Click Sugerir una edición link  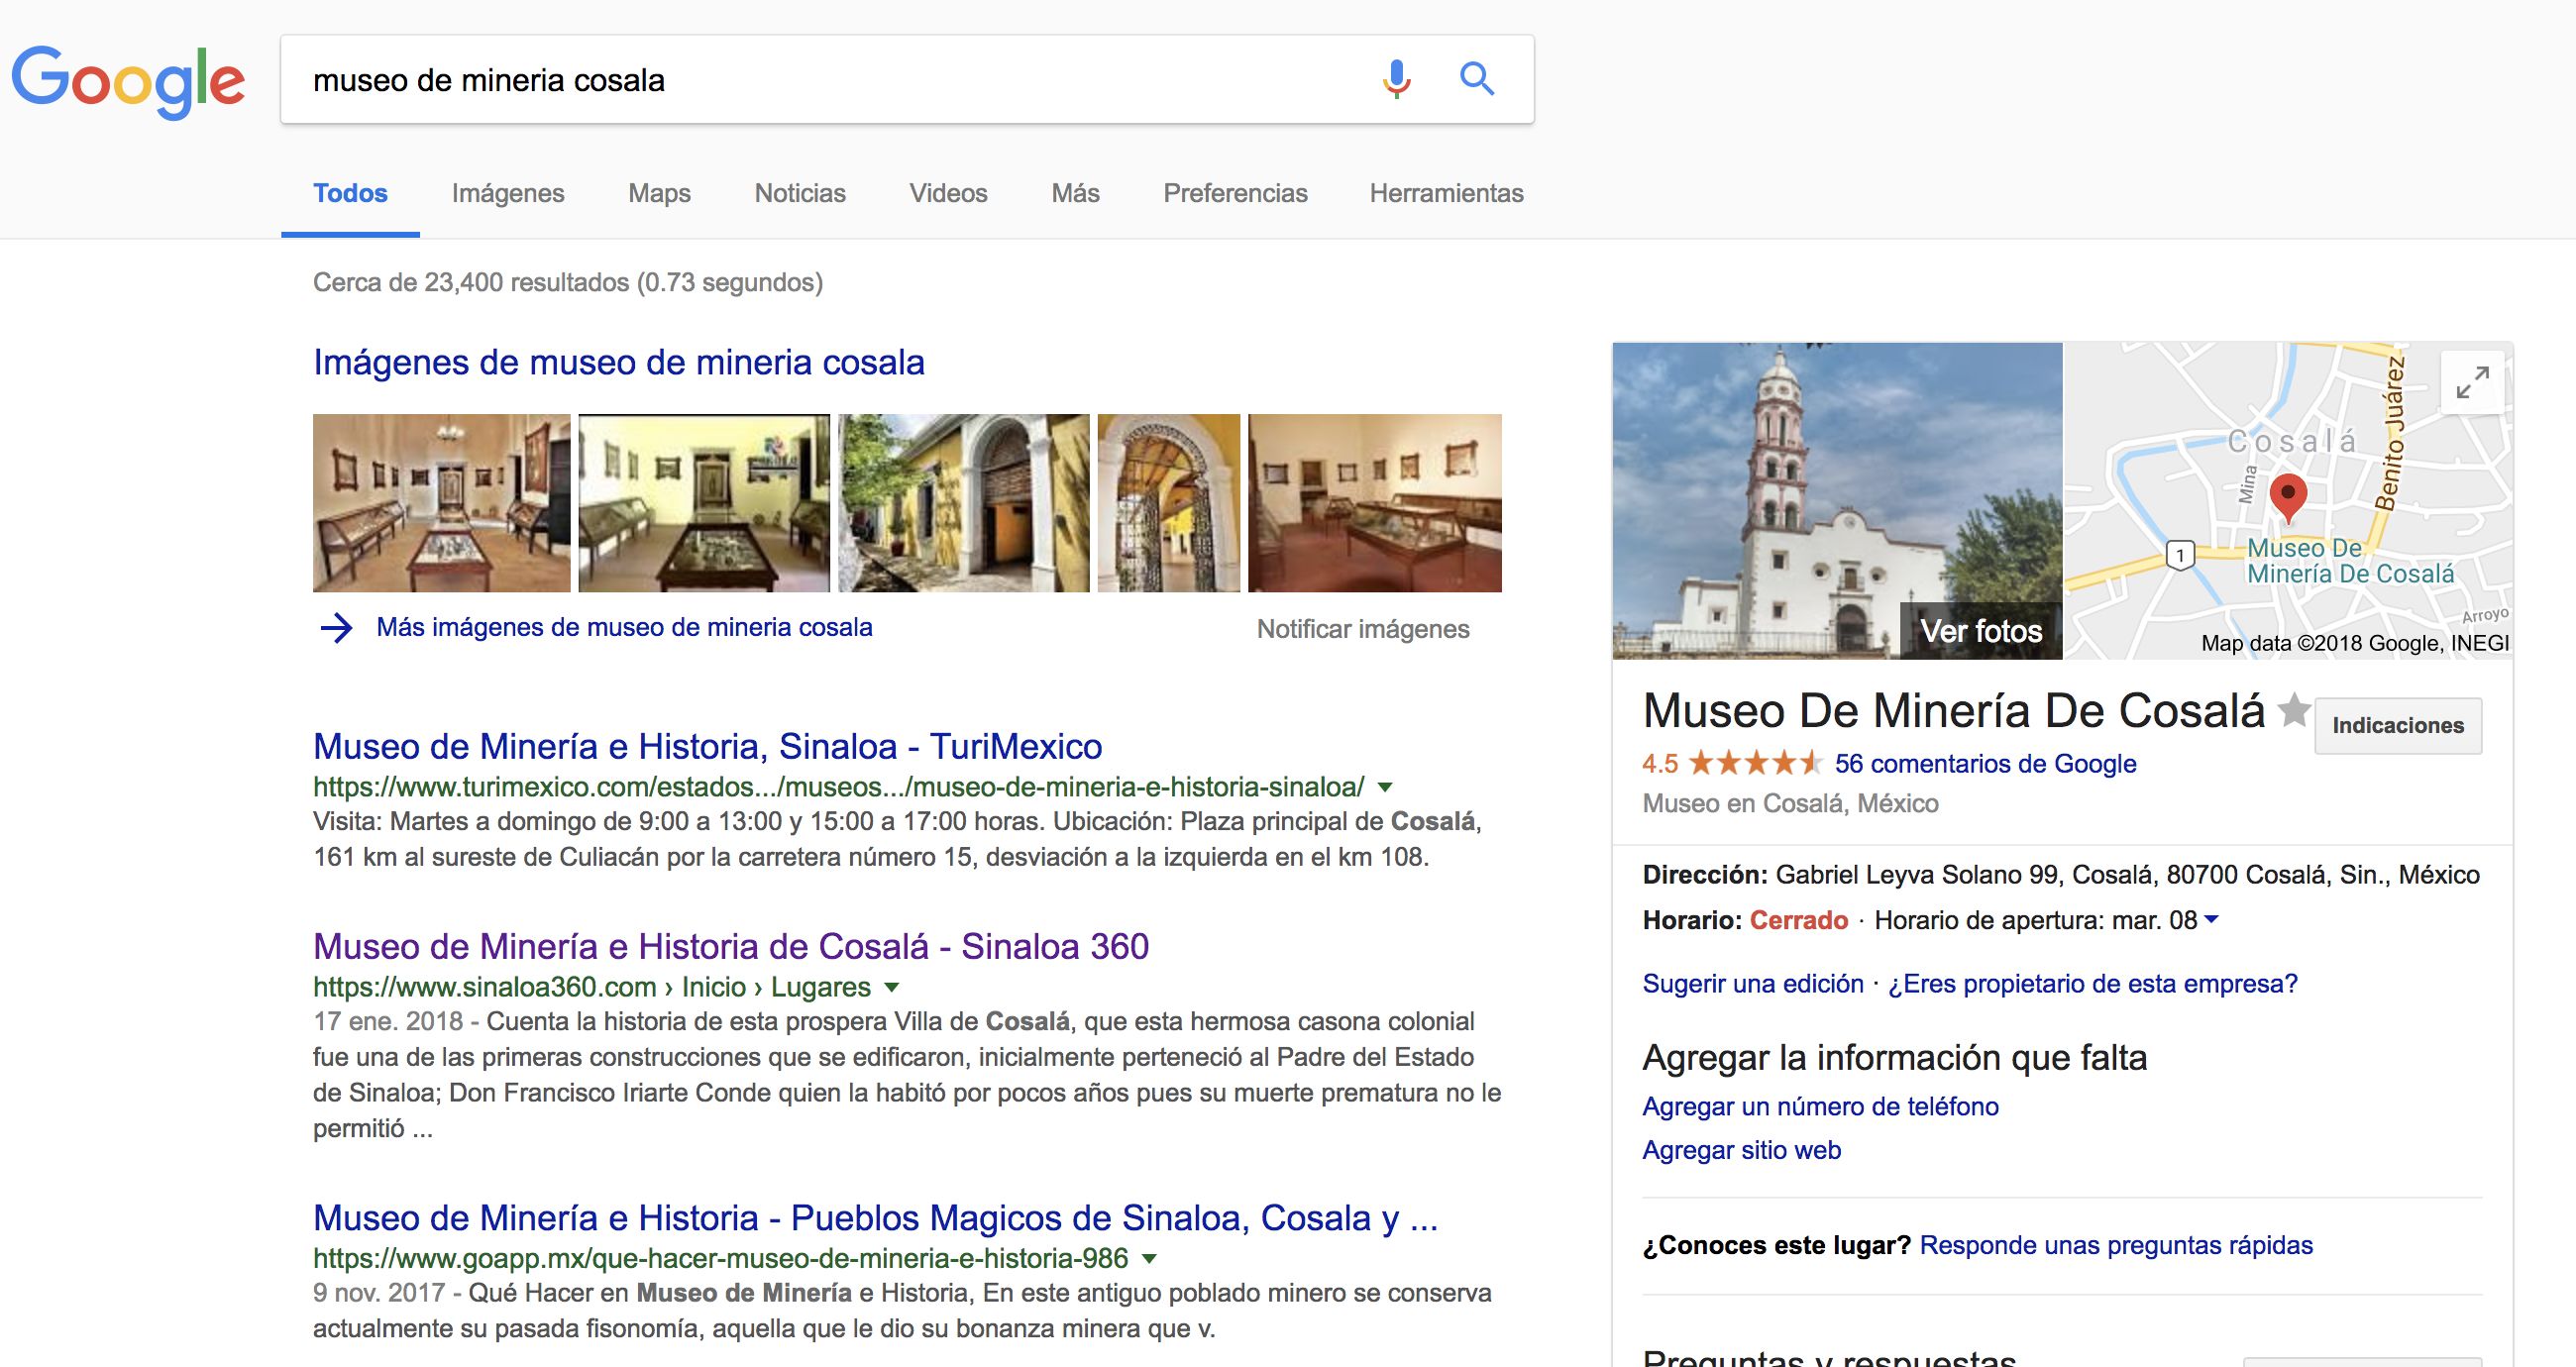click(x=1753, y=984)
